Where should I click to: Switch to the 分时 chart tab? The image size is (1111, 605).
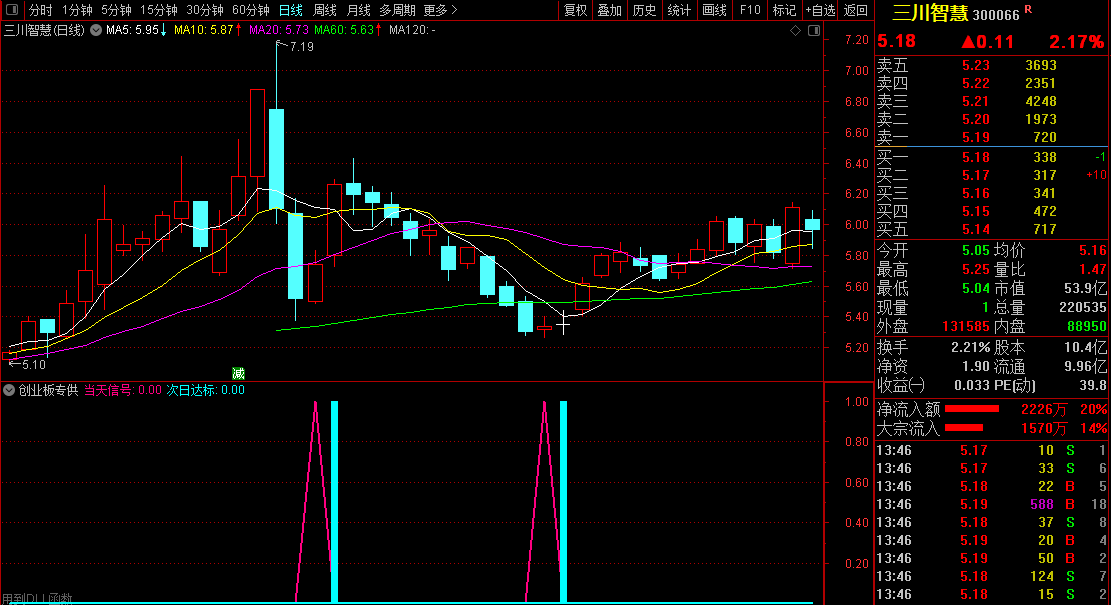40,10
